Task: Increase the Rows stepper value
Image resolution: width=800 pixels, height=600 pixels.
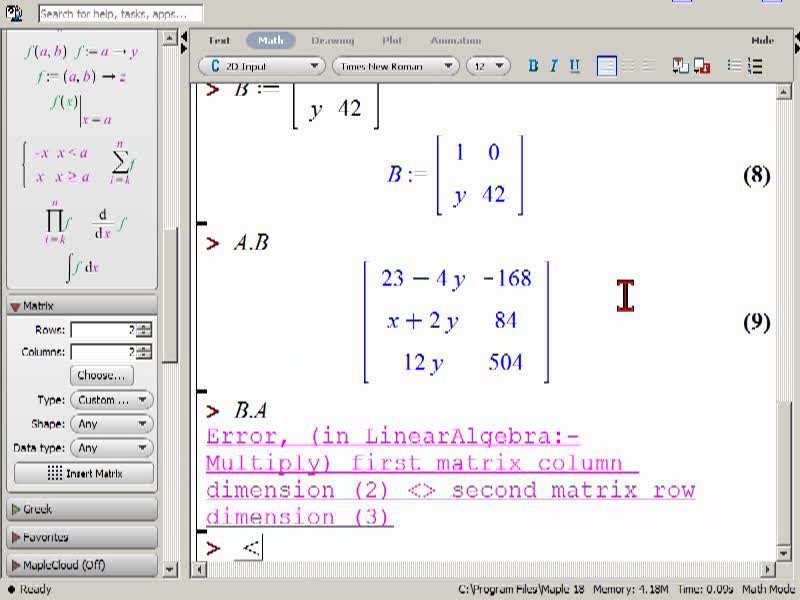Action: (145, 327)
